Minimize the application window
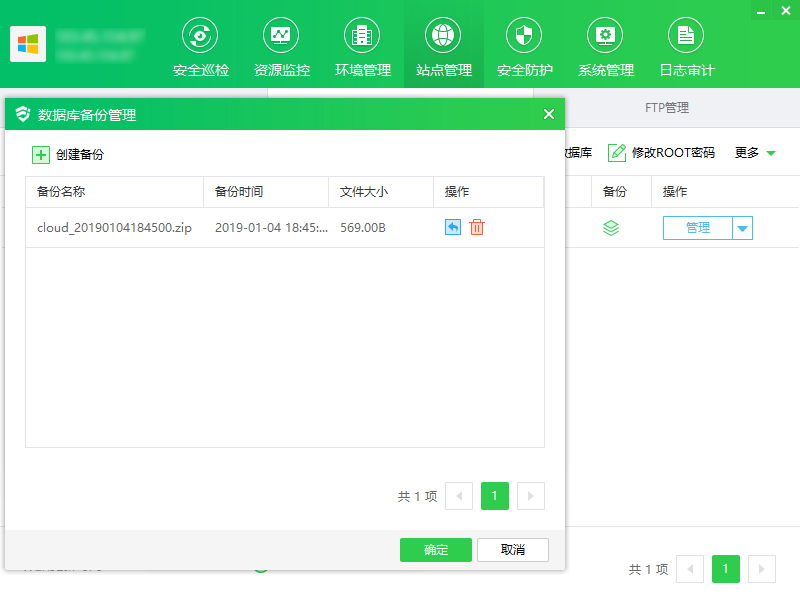 click(x=761, y=11)
